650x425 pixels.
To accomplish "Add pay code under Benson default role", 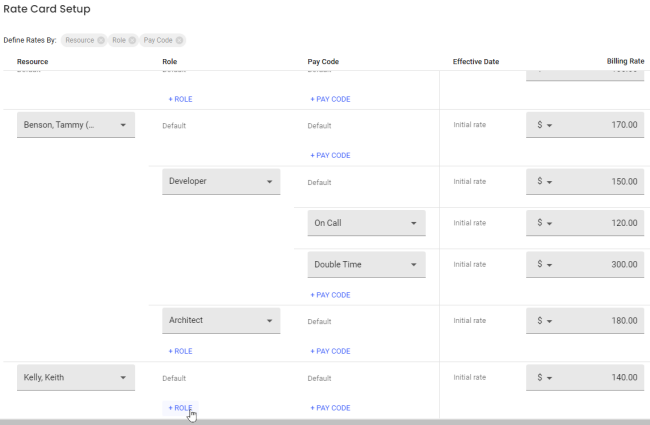I will click(330, 155).
